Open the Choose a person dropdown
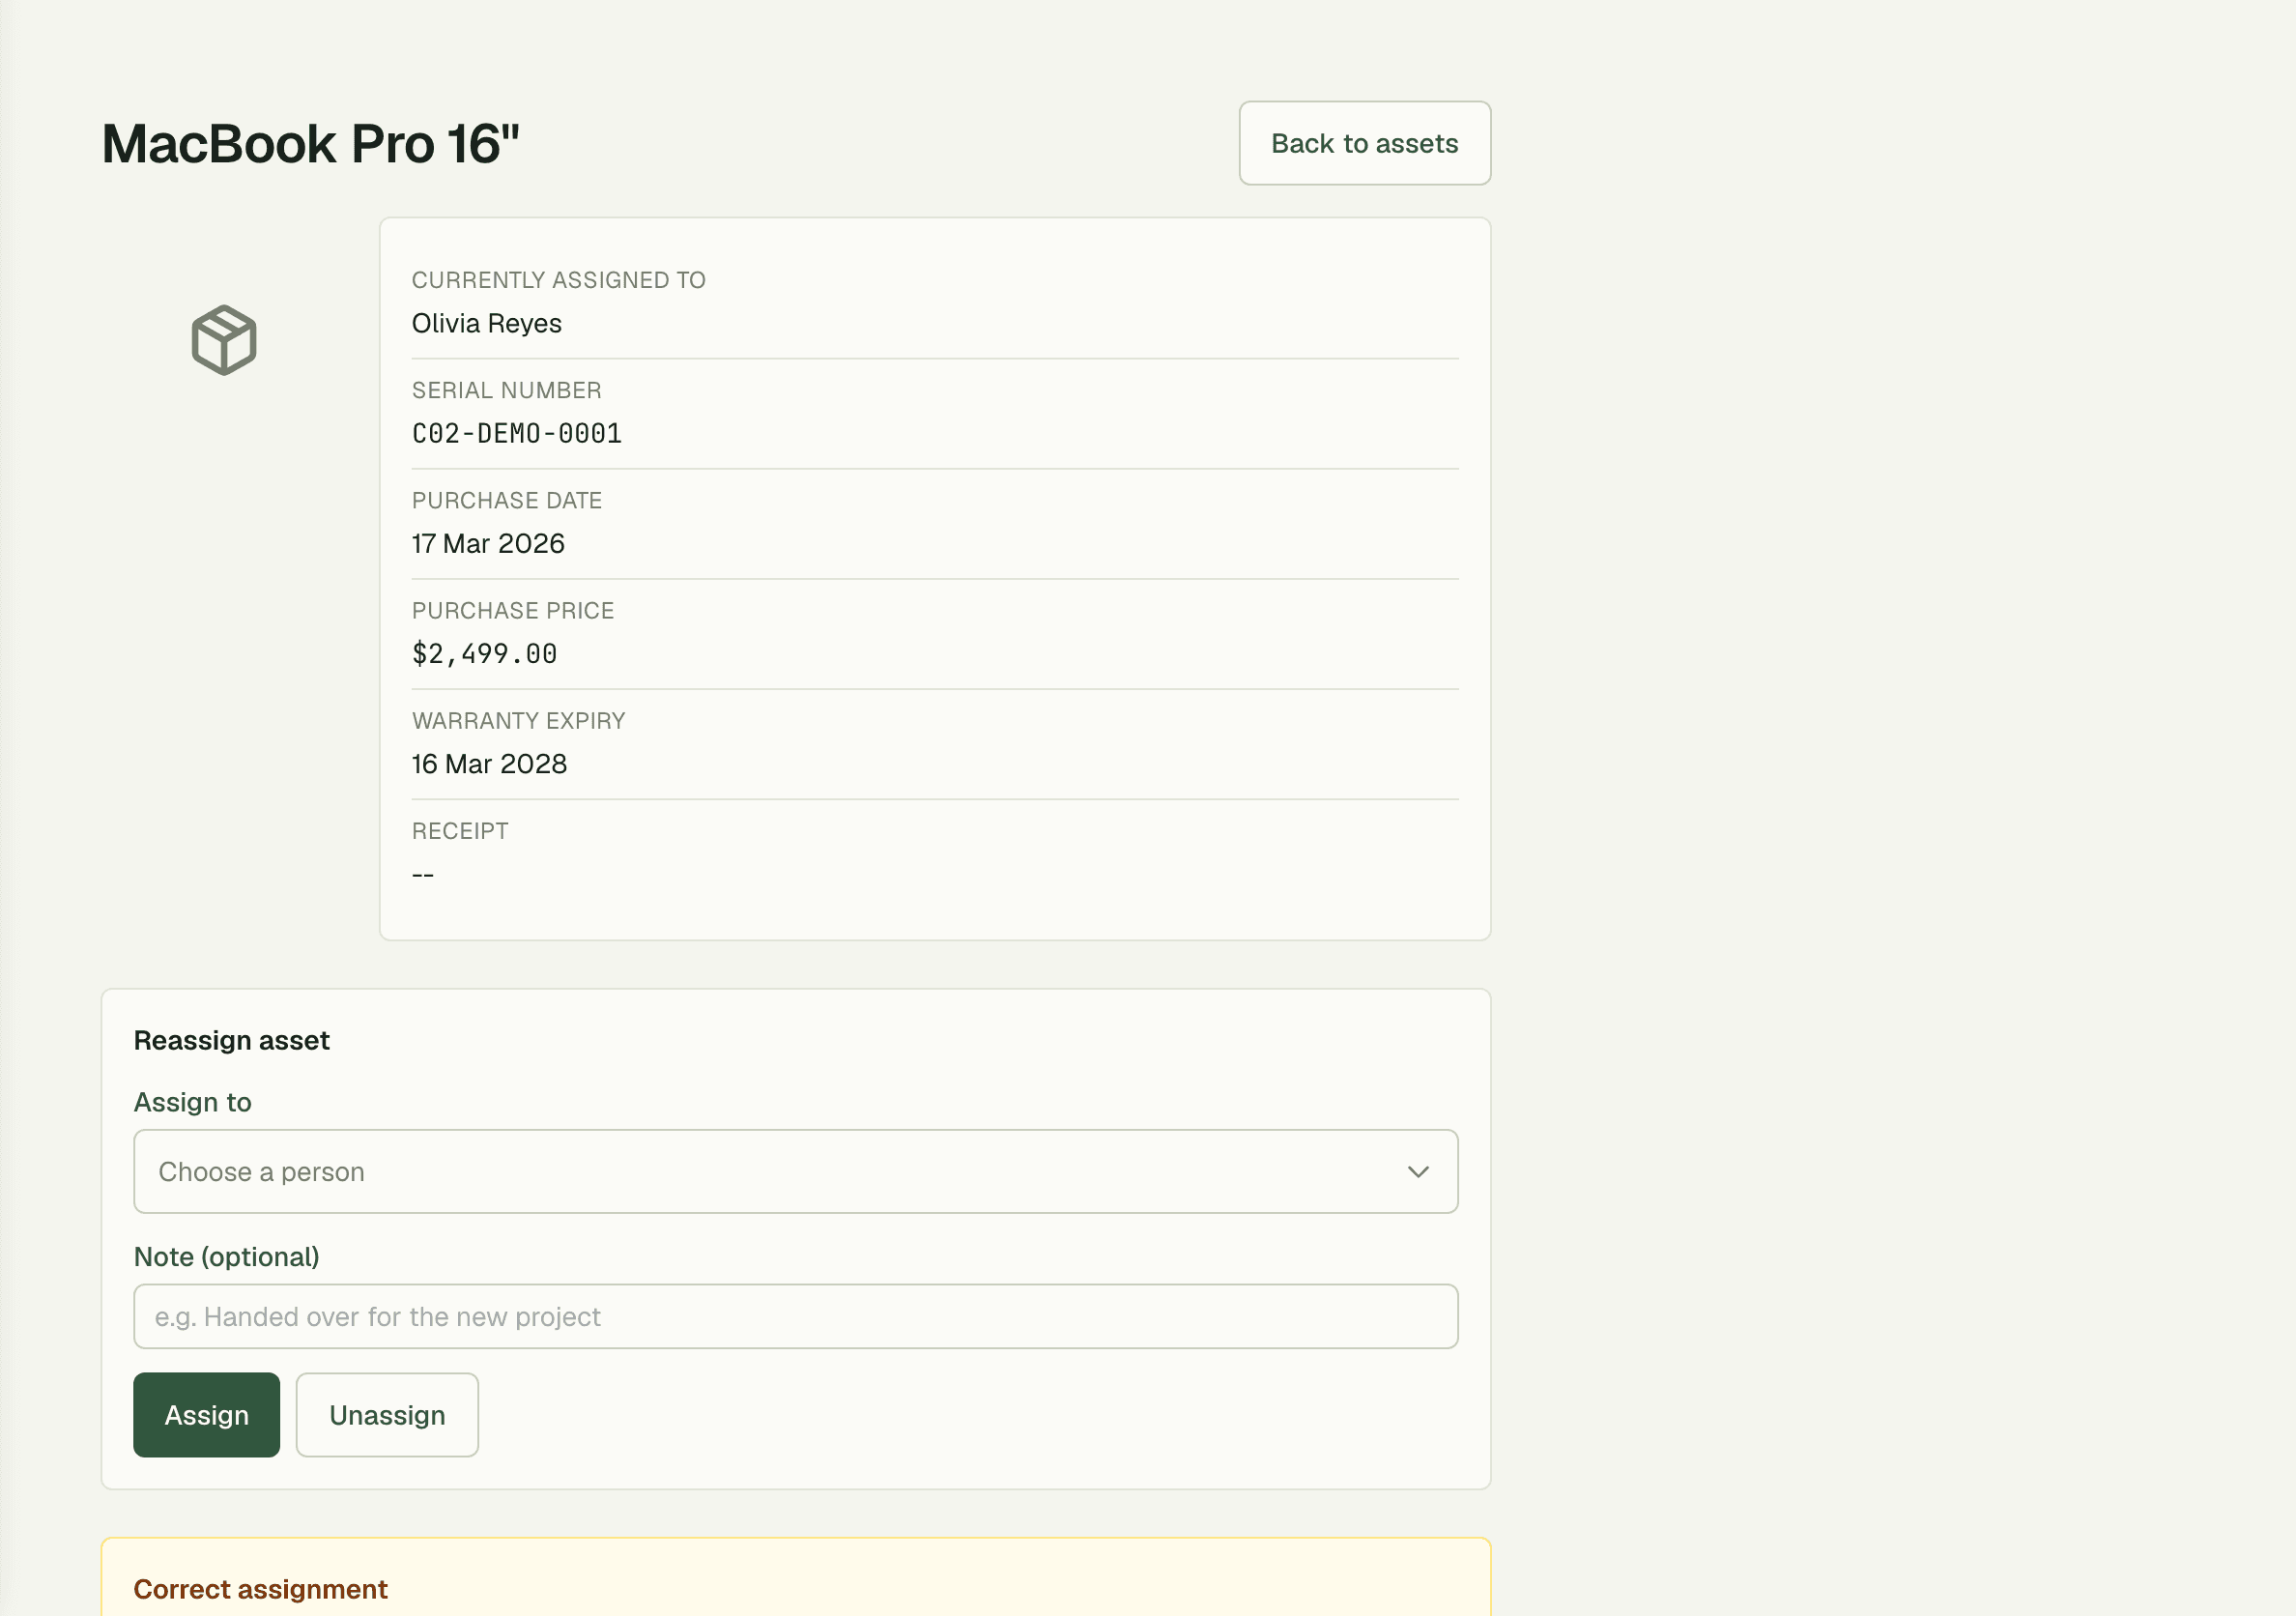The height and width of the screenshot is (1616, 2296). 795,1171
